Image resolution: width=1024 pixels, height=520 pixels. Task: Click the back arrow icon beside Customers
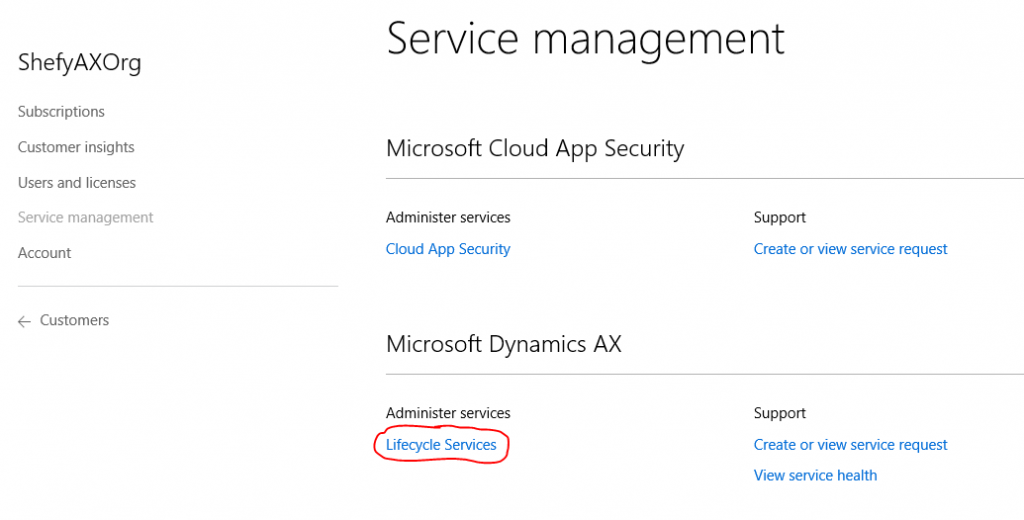click(25, 321)
